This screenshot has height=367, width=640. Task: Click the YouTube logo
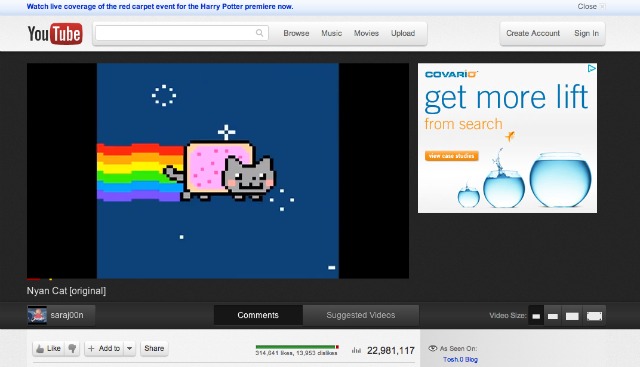(x=55, y=33)
